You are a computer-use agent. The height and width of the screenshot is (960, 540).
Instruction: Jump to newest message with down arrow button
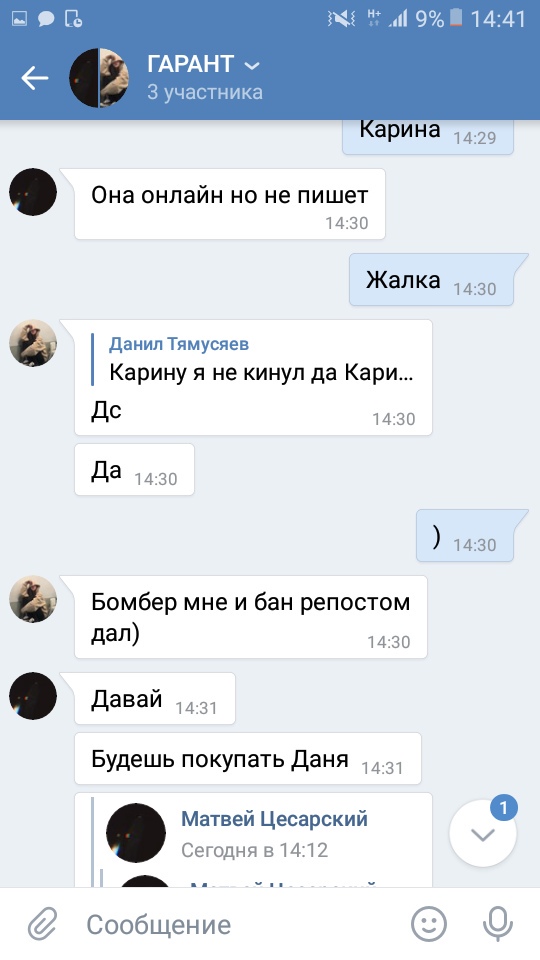482,833
